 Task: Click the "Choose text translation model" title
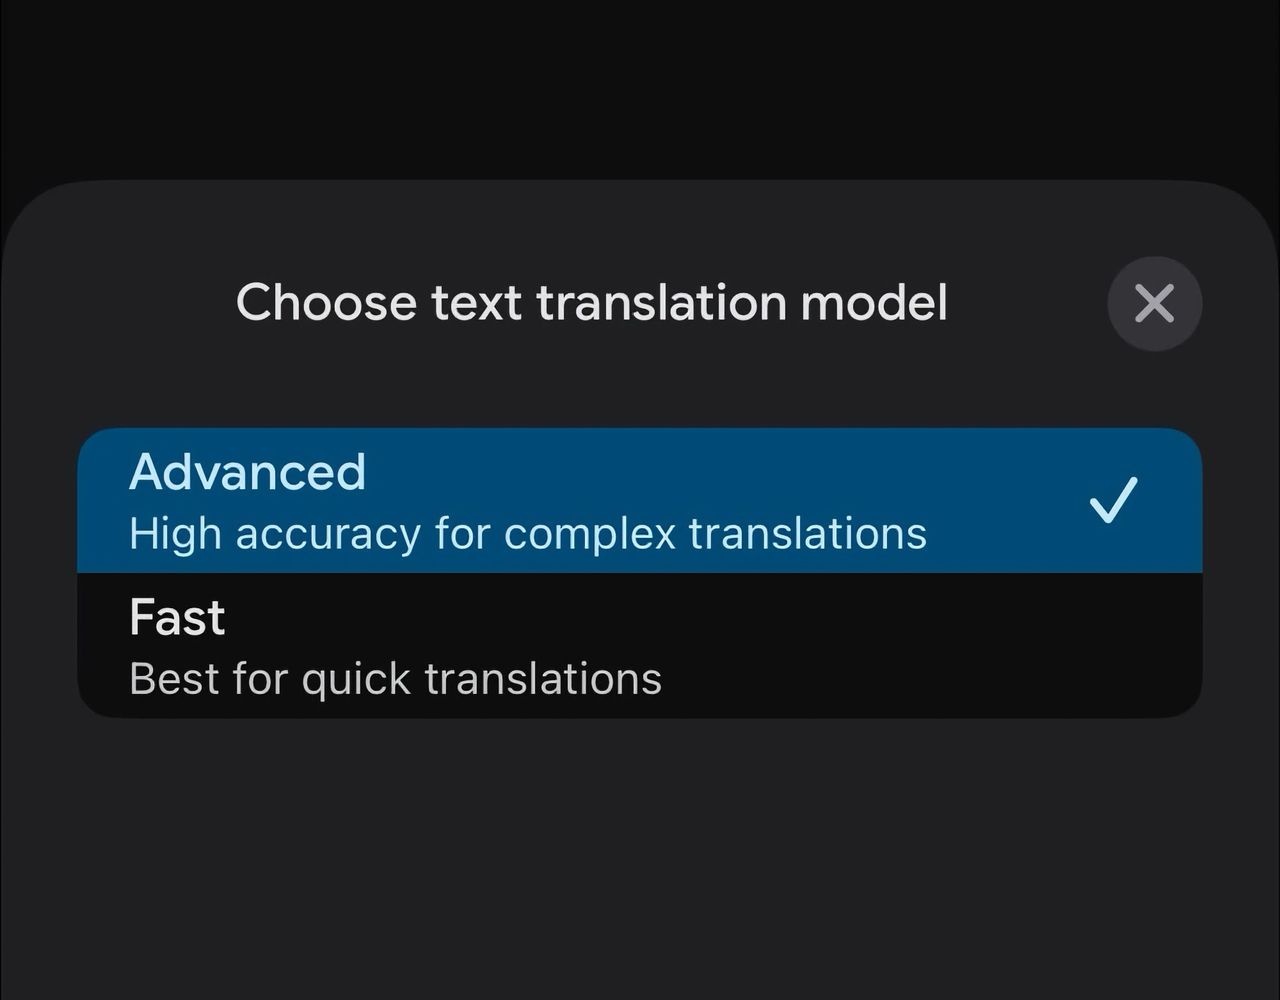coord(591,302)
